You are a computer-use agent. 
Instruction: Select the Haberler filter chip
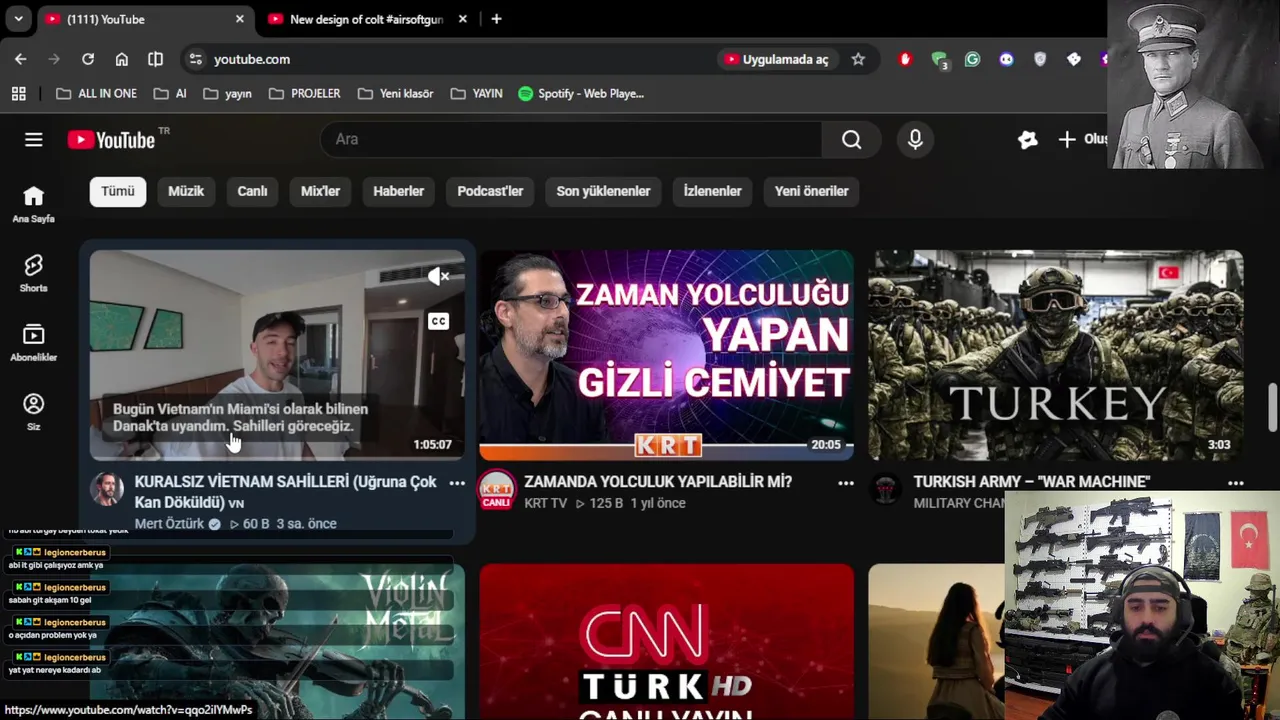tap(398, 191)
